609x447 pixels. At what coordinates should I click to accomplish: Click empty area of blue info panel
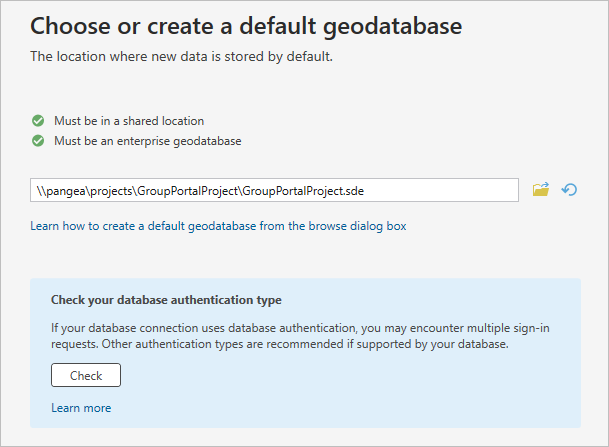pyautogui.click(x=400, y=390)
